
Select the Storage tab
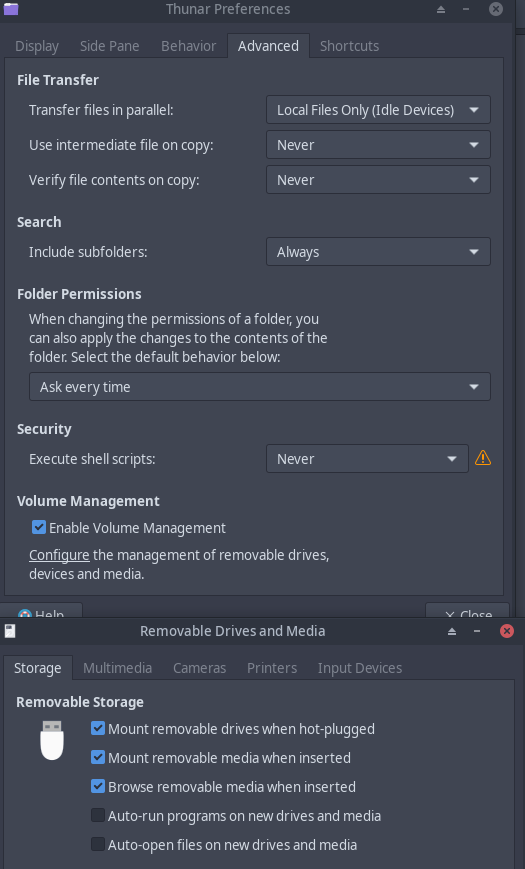pyautogui.click(x=38, y=668)
